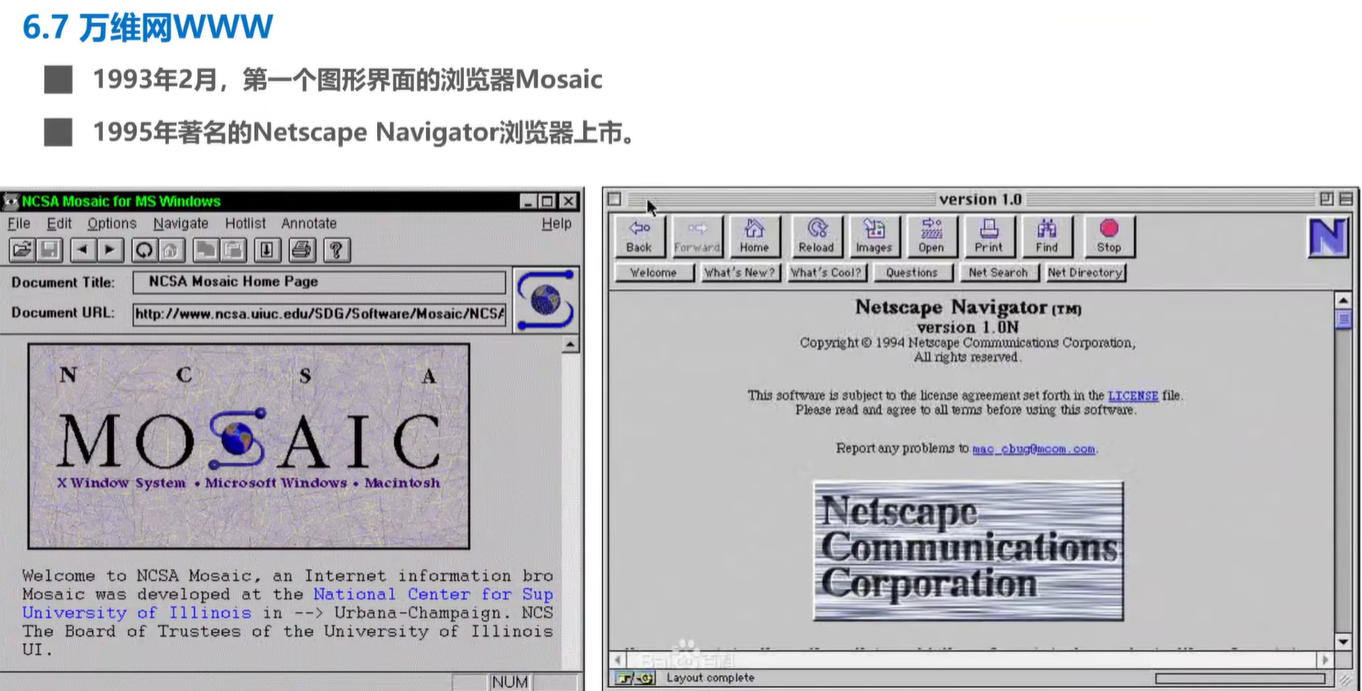
Task: Click Netscape's vertical scrollbar down arrow
Action: (1343, 641)
